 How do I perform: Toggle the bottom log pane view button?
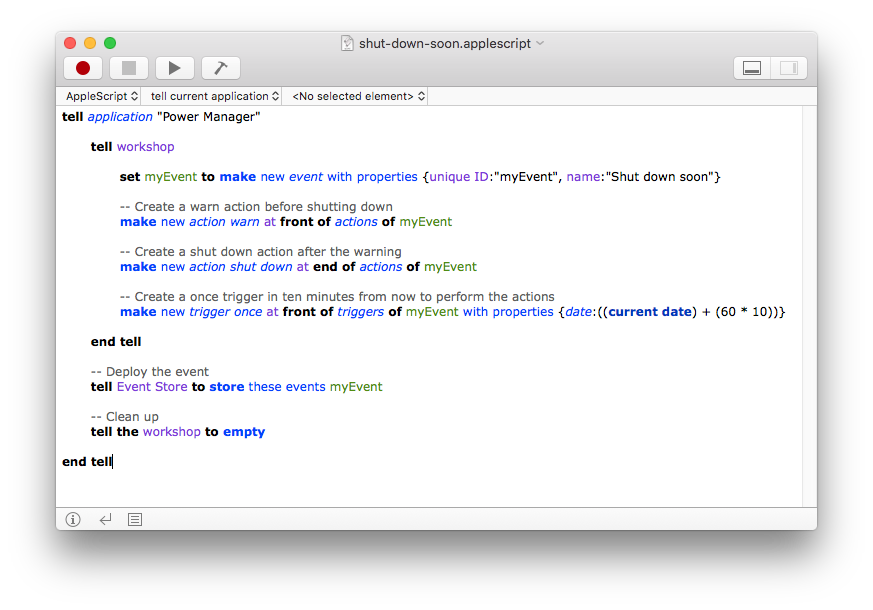click(x=752, y=68)
